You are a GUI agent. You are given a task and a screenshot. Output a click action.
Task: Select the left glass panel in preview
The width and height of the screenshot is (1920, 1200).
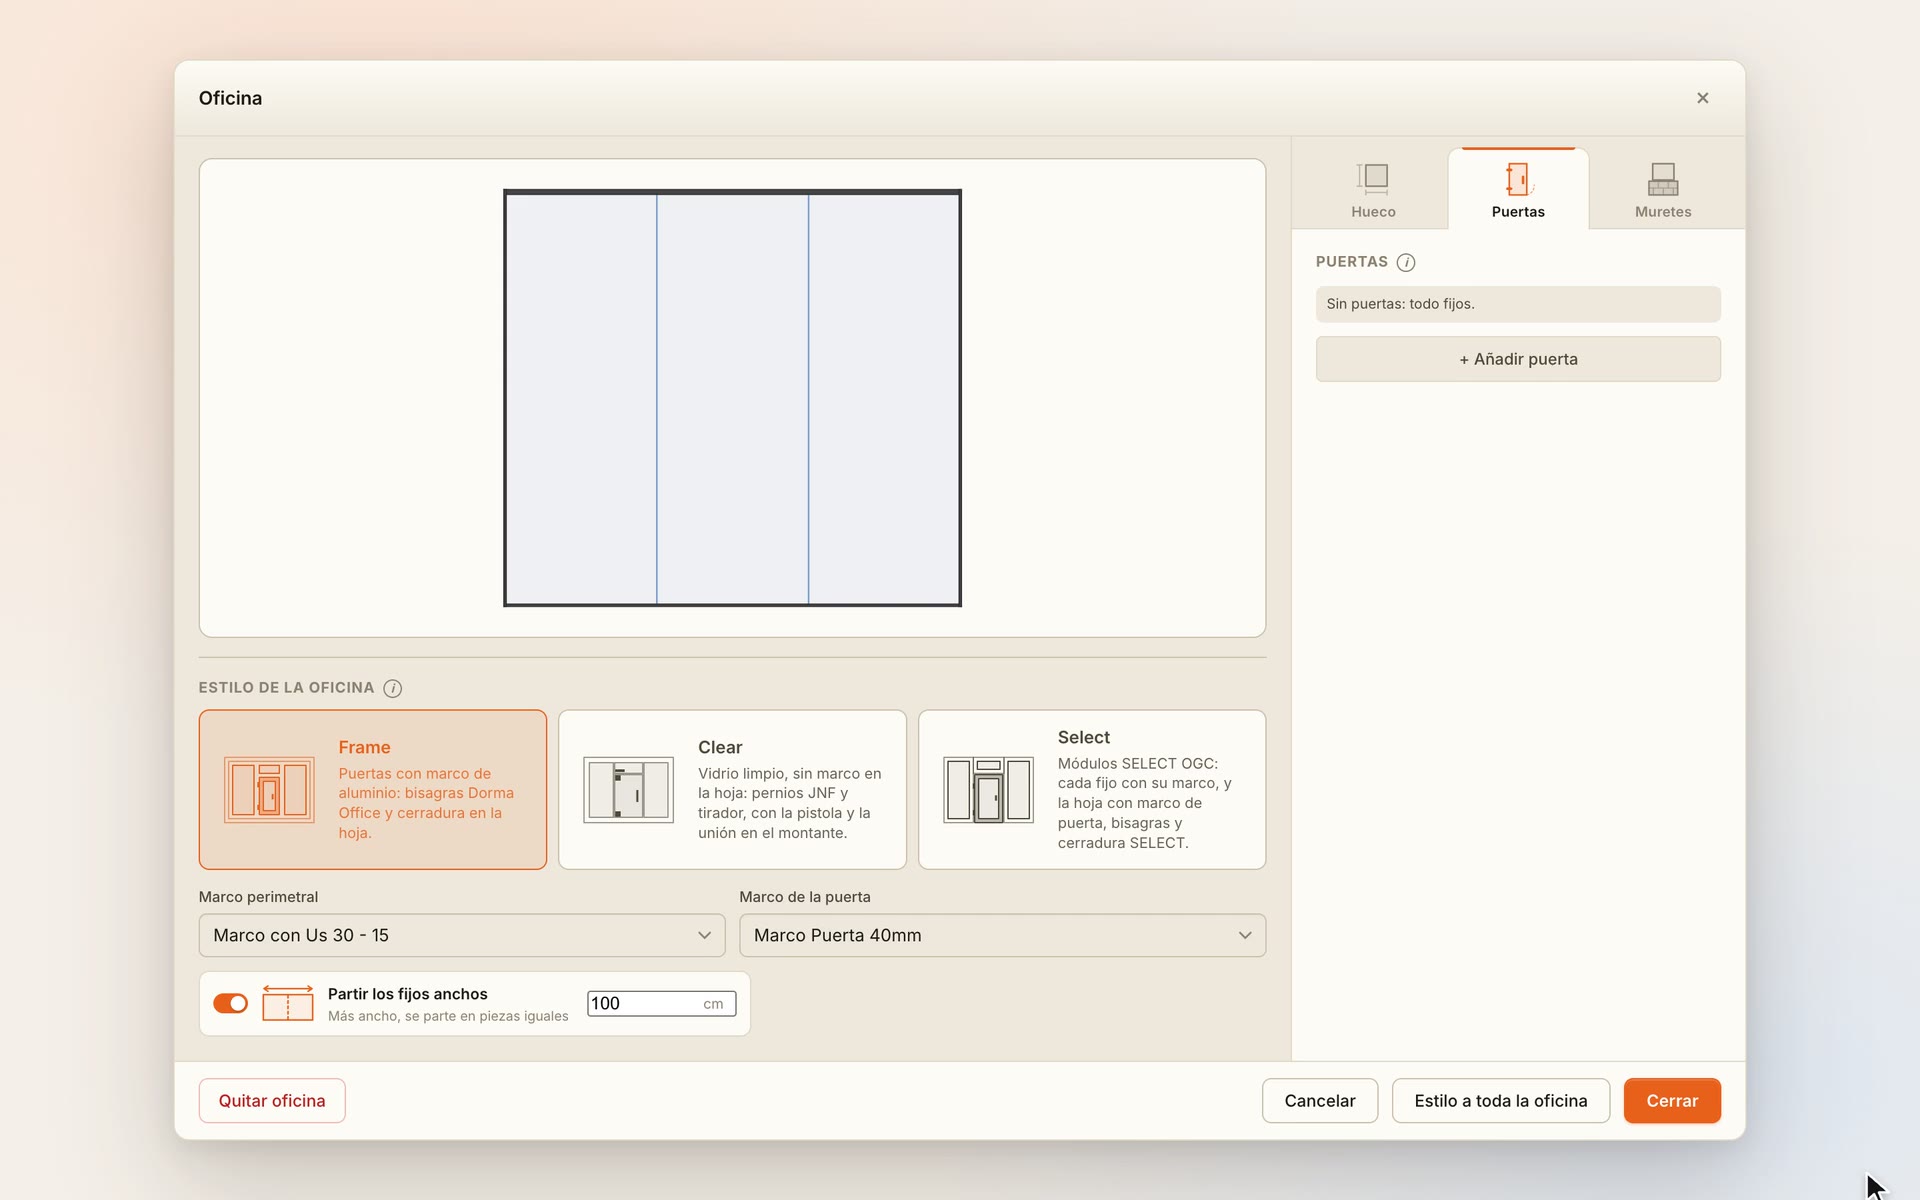pyautogui.click(x=581, y=399)
